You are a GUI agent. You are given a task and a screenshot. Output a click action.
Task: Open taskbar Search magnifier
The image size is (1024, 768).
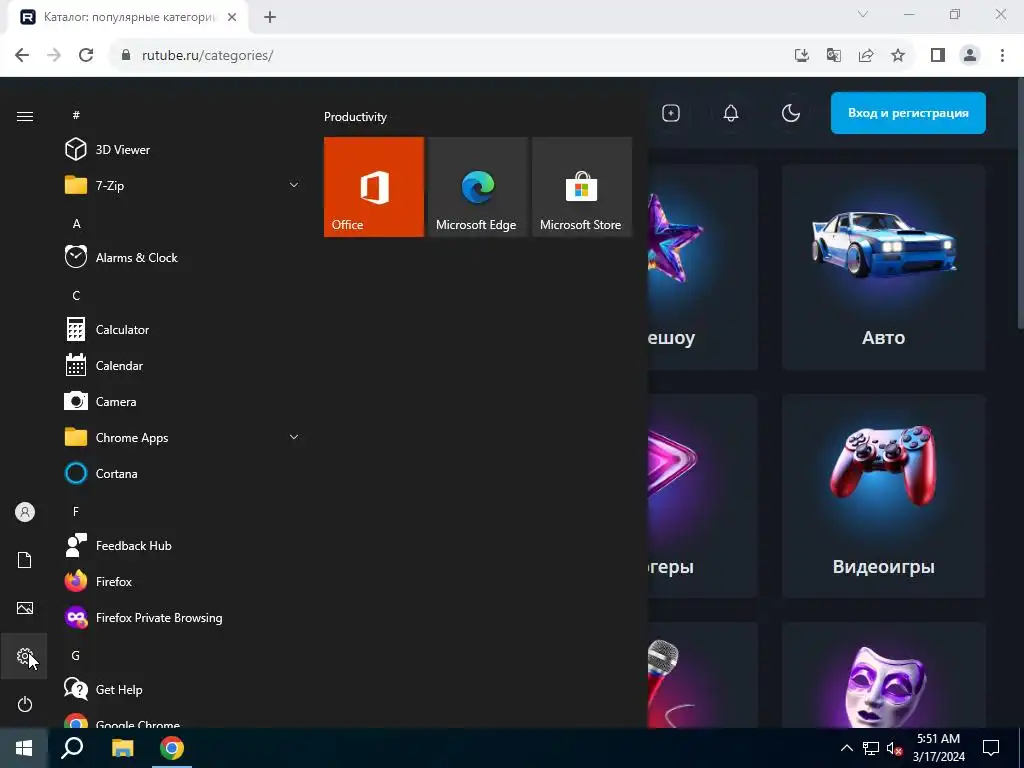(x=72, y=748)
